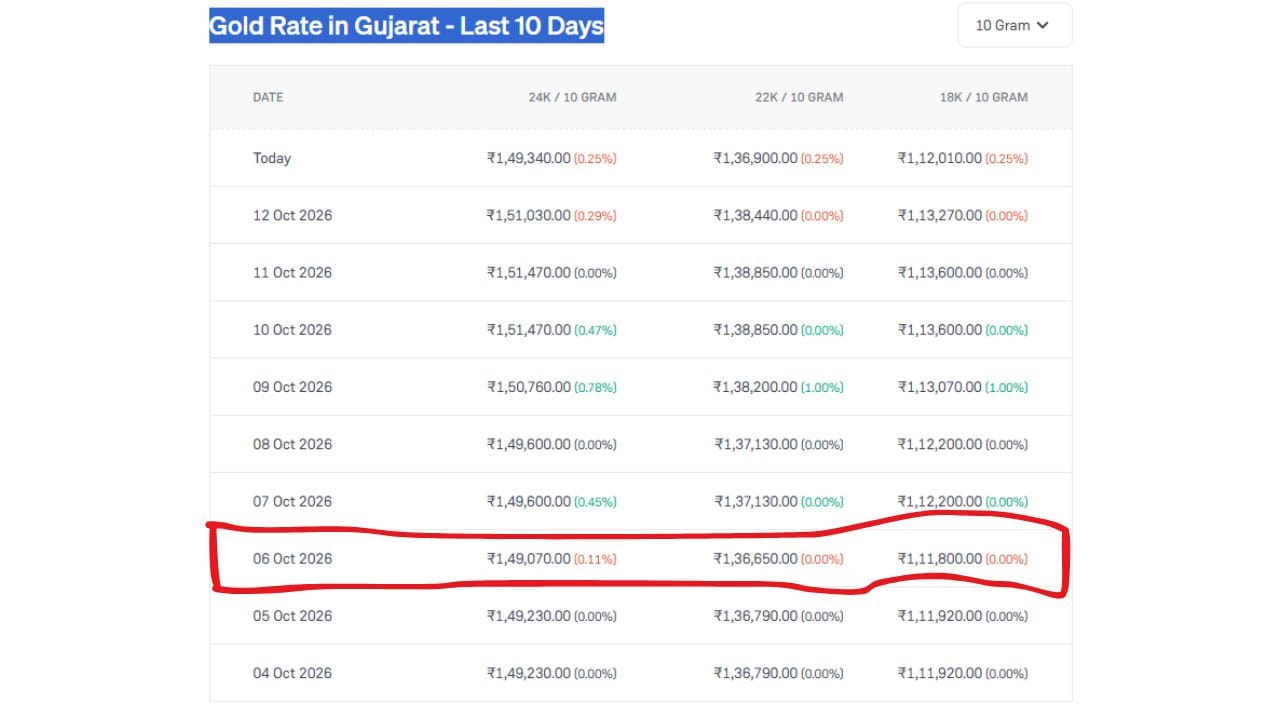Click the 07 Oct 2026 date cell
This screenshot has height=720, width=1280.
pyautogui.click(x=292, y=501)
